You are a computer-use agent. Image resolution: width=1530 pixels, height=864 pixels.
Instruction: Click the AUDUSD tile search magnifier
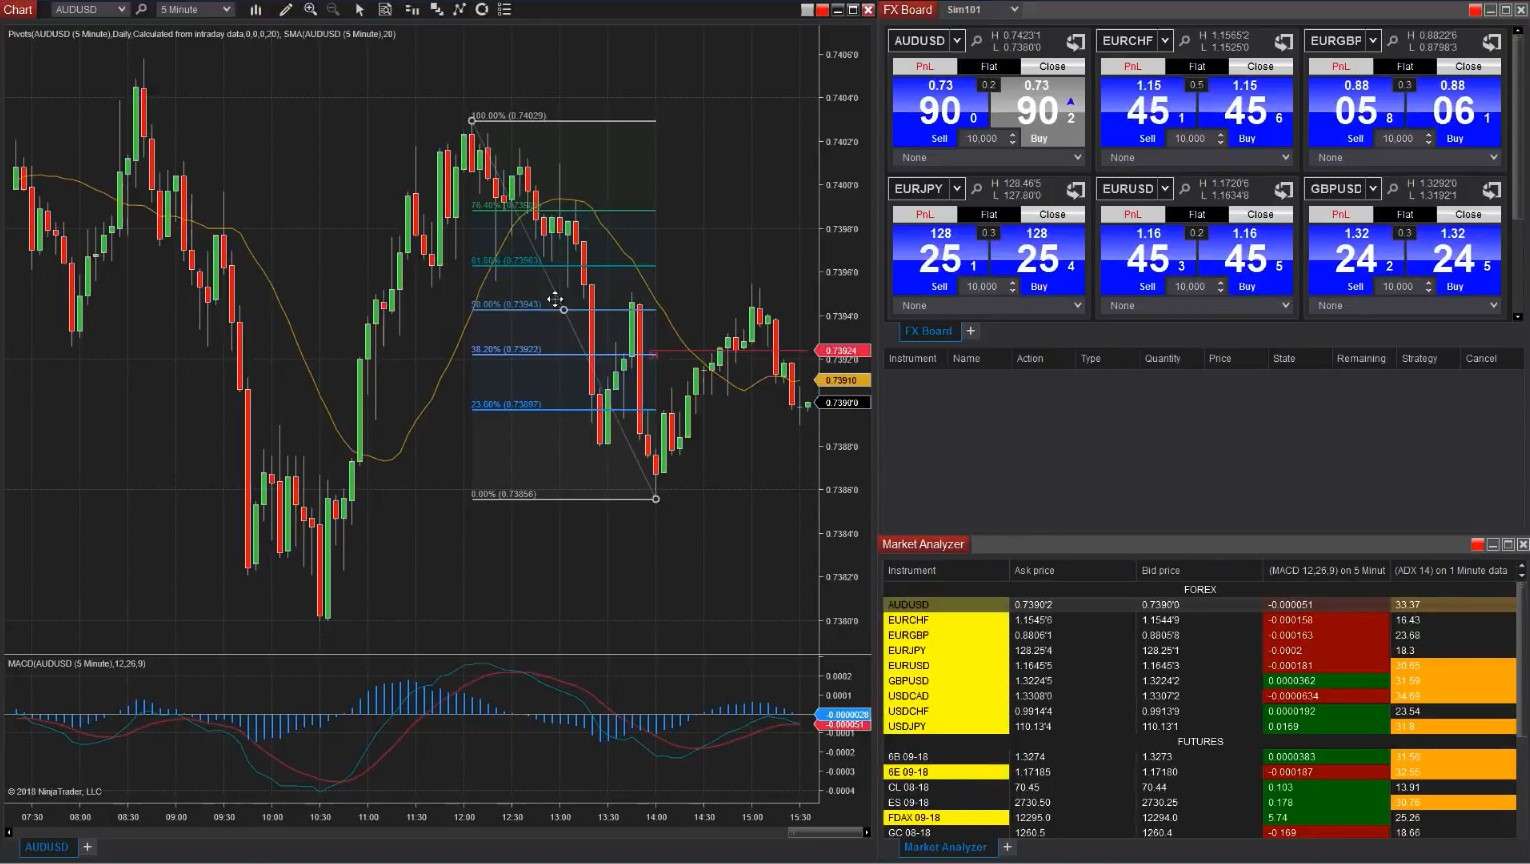(x=977, y=41)
